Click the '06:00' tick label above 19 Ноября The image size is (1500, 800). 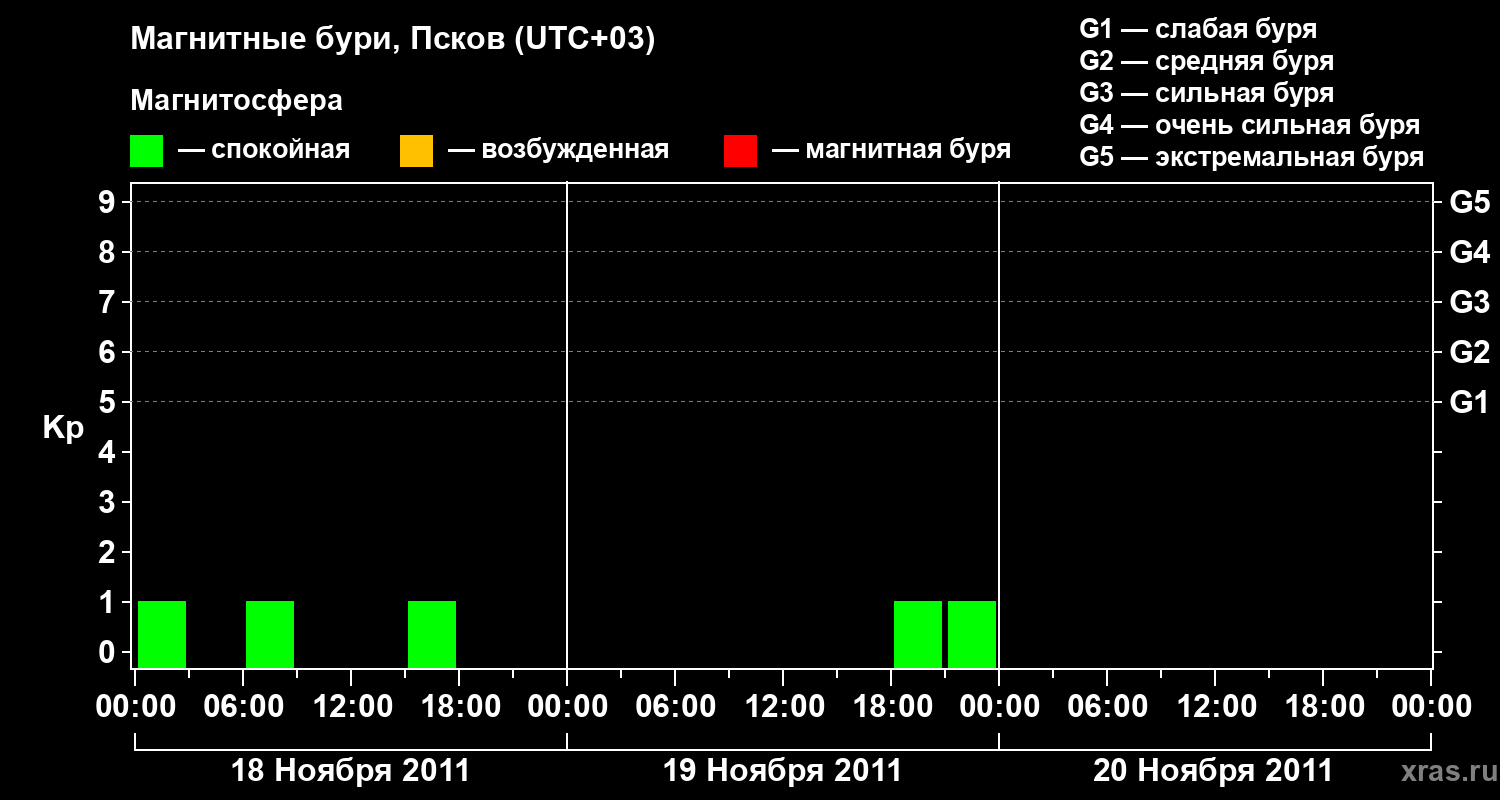[675, 707]
